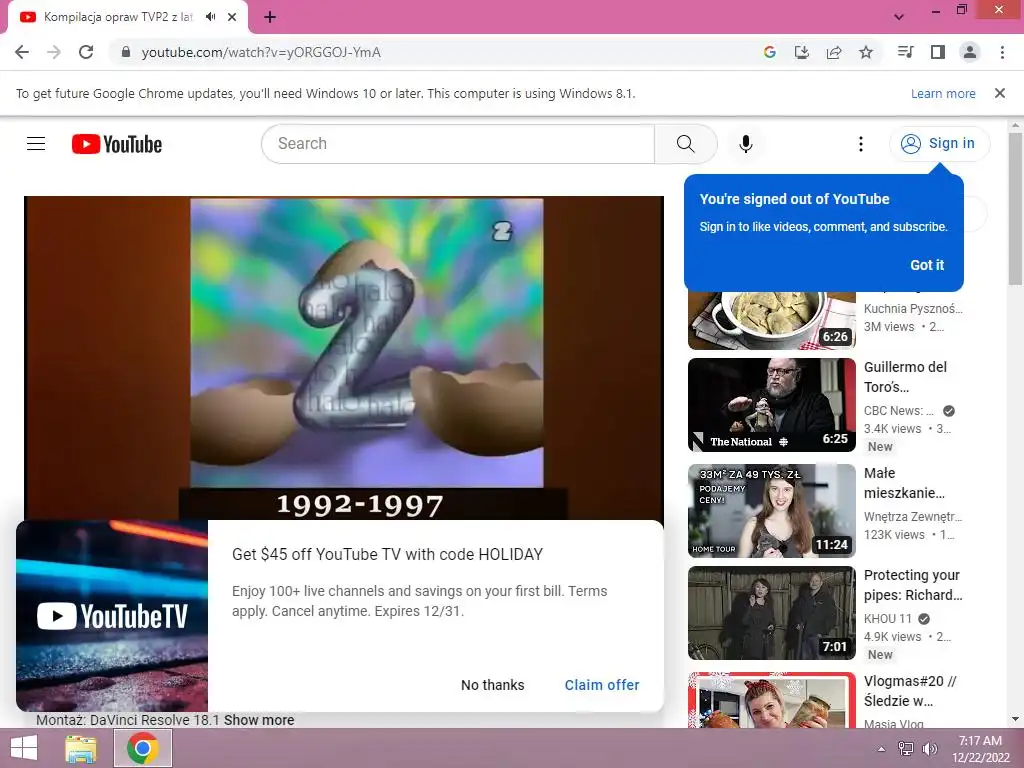Close the Chrome update info bar
This screenshot has width=1024, height=768.
999,93
